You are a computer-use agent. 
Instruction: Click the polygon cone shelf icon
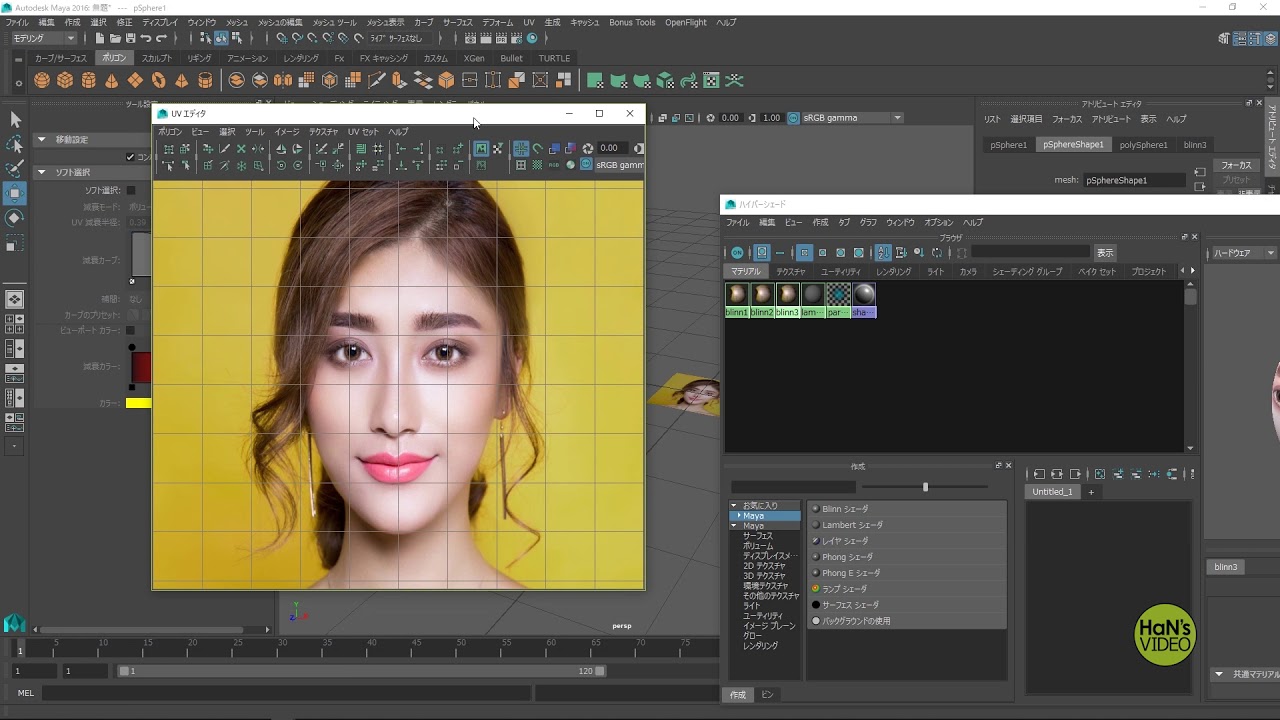[x=112, y=81]
